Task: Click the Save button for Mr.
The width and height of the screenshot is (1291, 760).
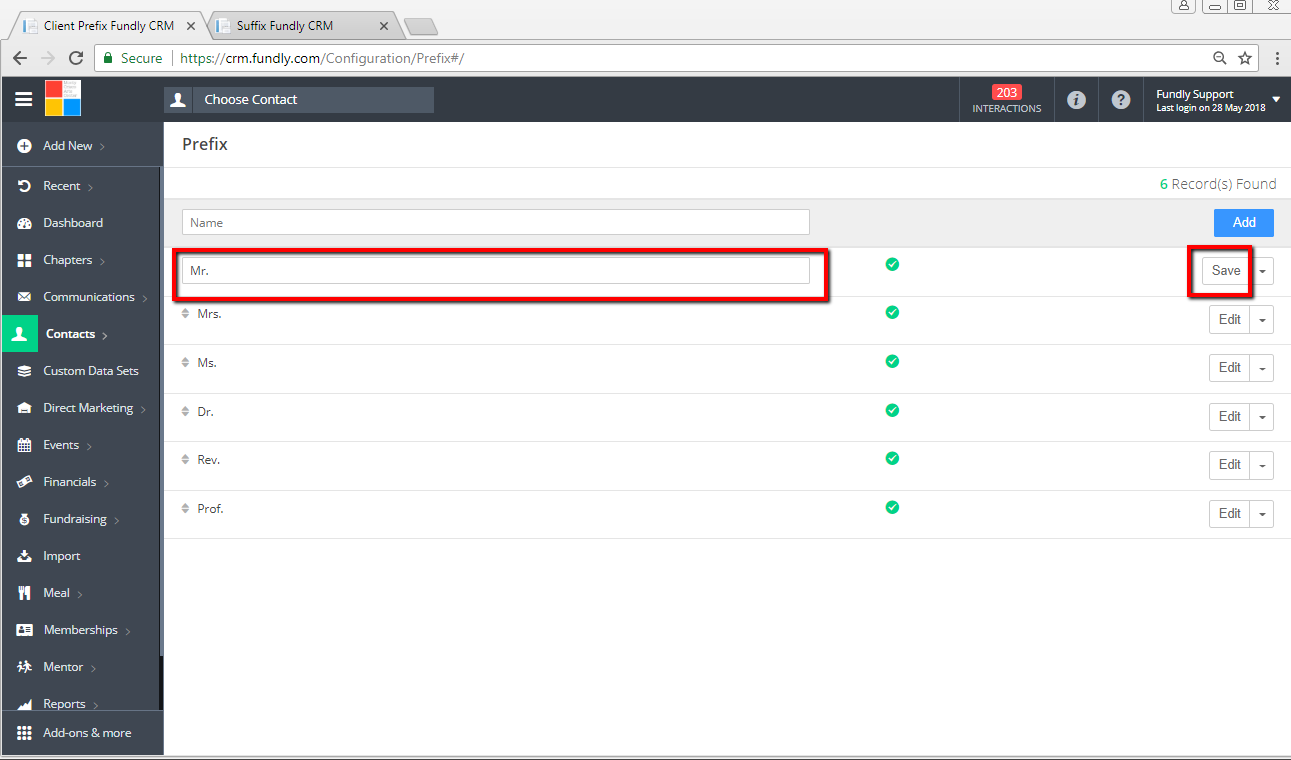Action: coord(1226,271)
